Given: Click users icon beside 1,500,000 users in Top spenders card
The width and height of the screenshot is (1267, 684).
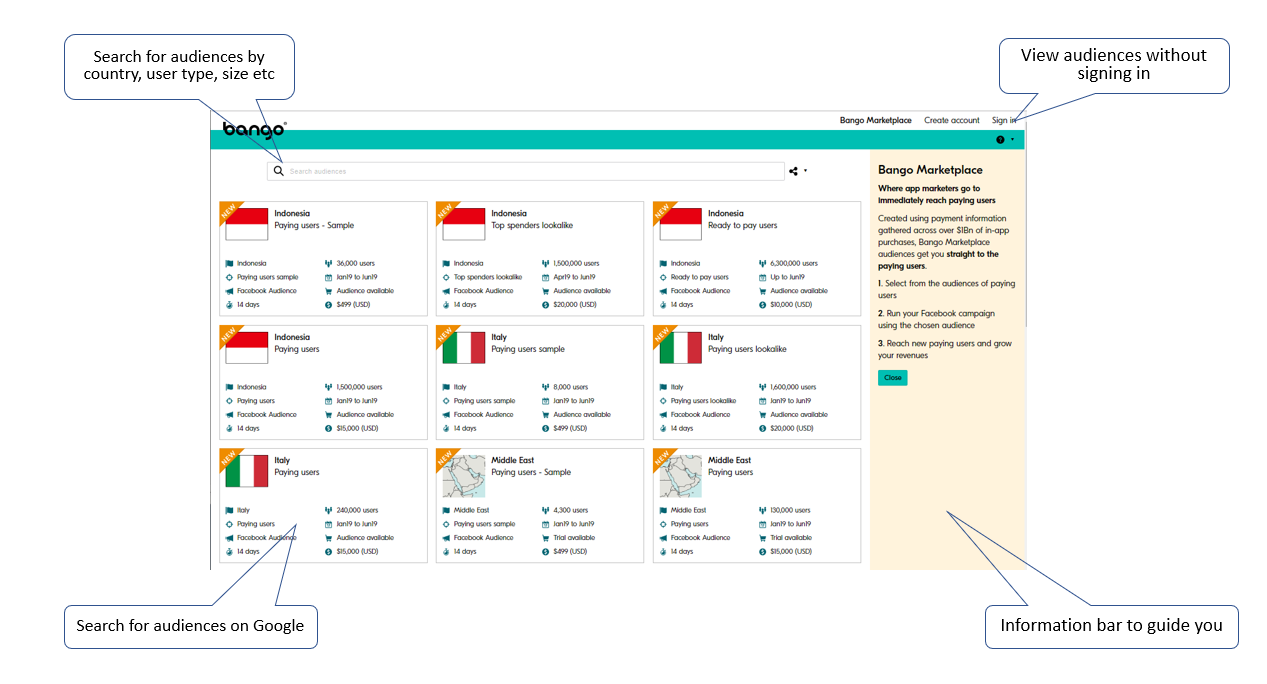Looking at the screenshot, I should click(545, 263).
